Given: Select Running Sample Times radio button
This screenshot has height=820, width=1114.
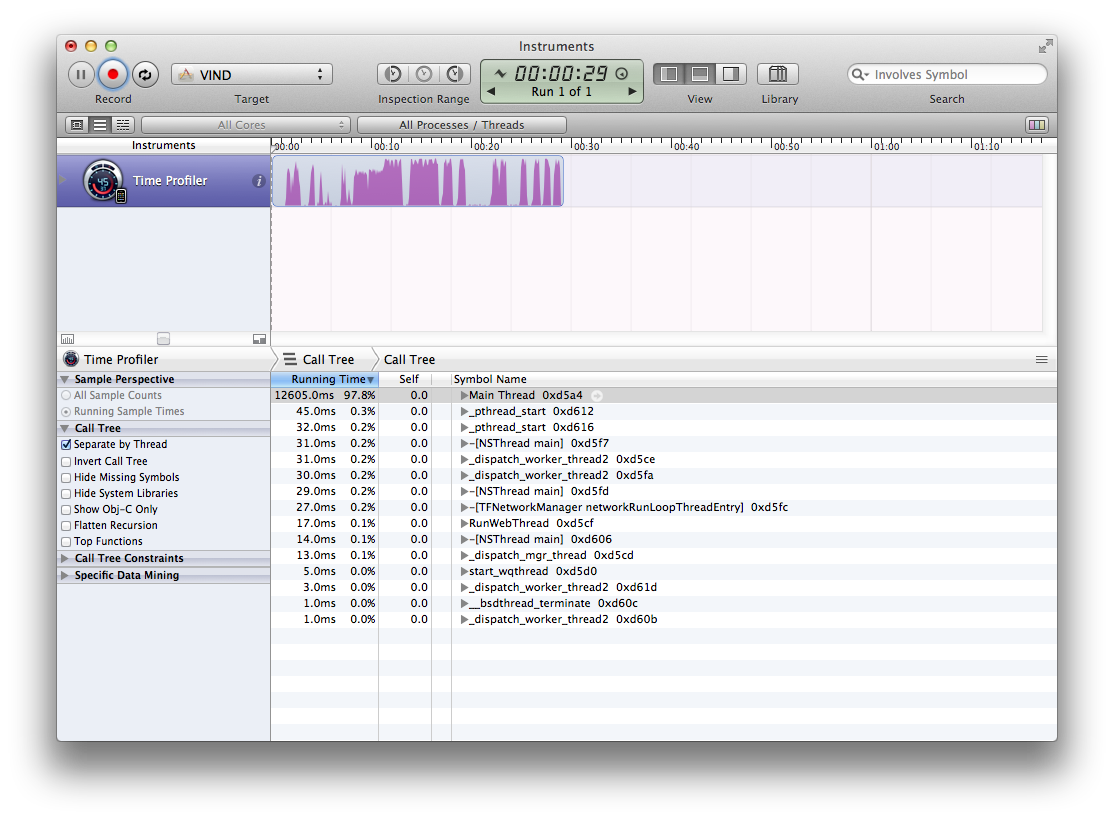Looking at the screenshot, I should (66, 411).
